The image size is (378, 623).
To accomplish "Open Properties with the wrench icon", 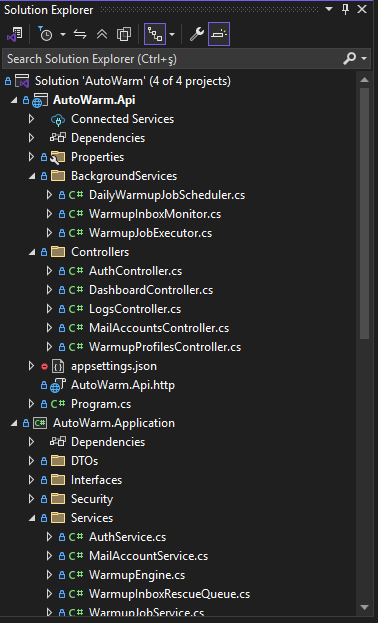I will (x=196, y=35).
